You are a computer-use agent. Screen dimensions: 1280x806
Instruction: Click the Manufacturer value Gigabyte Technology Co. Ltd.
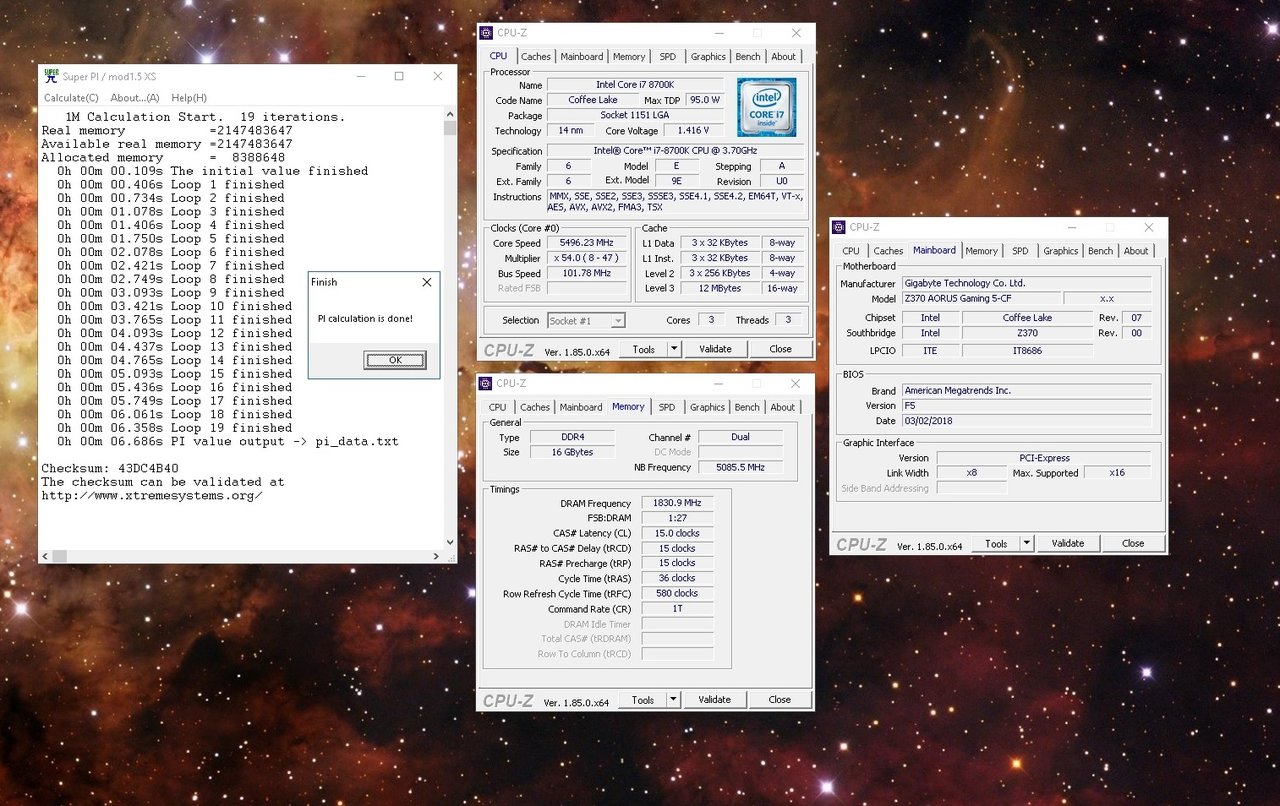point(1027,283)
